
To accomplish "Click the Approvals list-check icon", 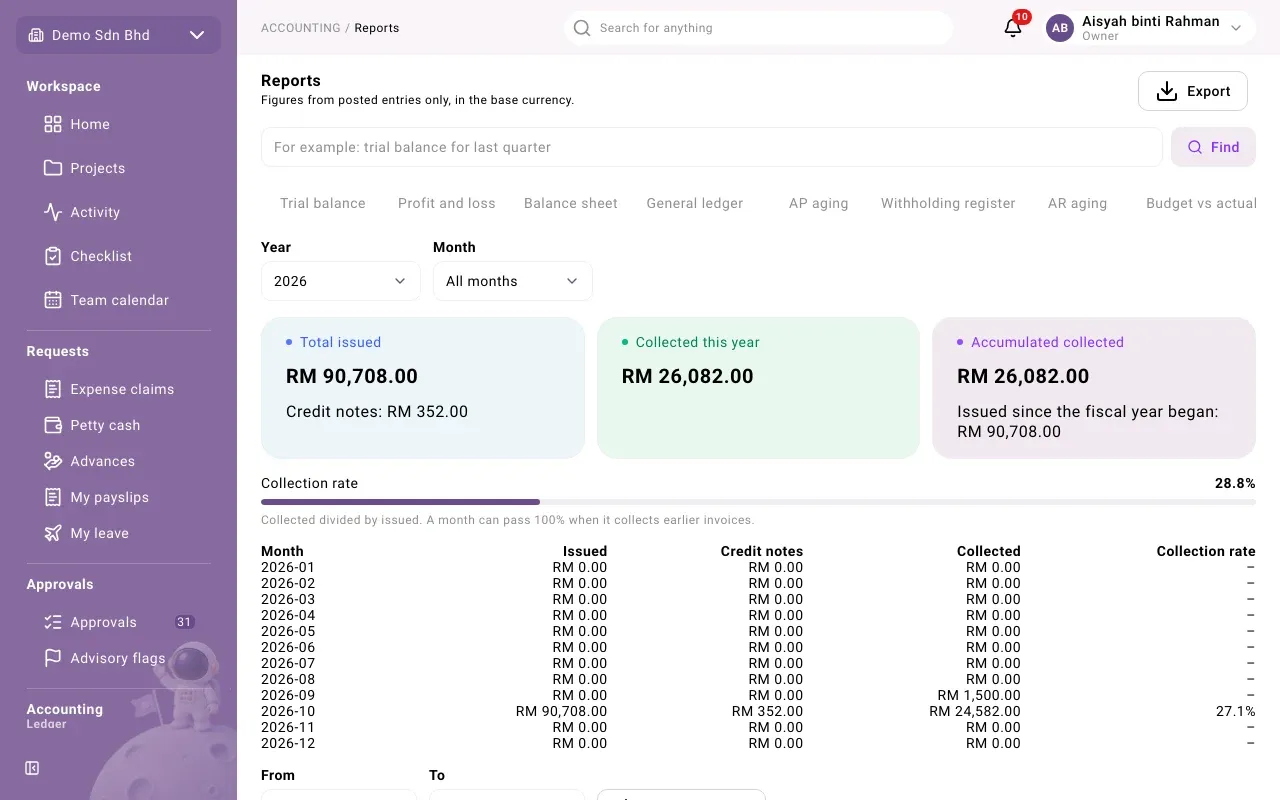I will (x=53, y=622).
